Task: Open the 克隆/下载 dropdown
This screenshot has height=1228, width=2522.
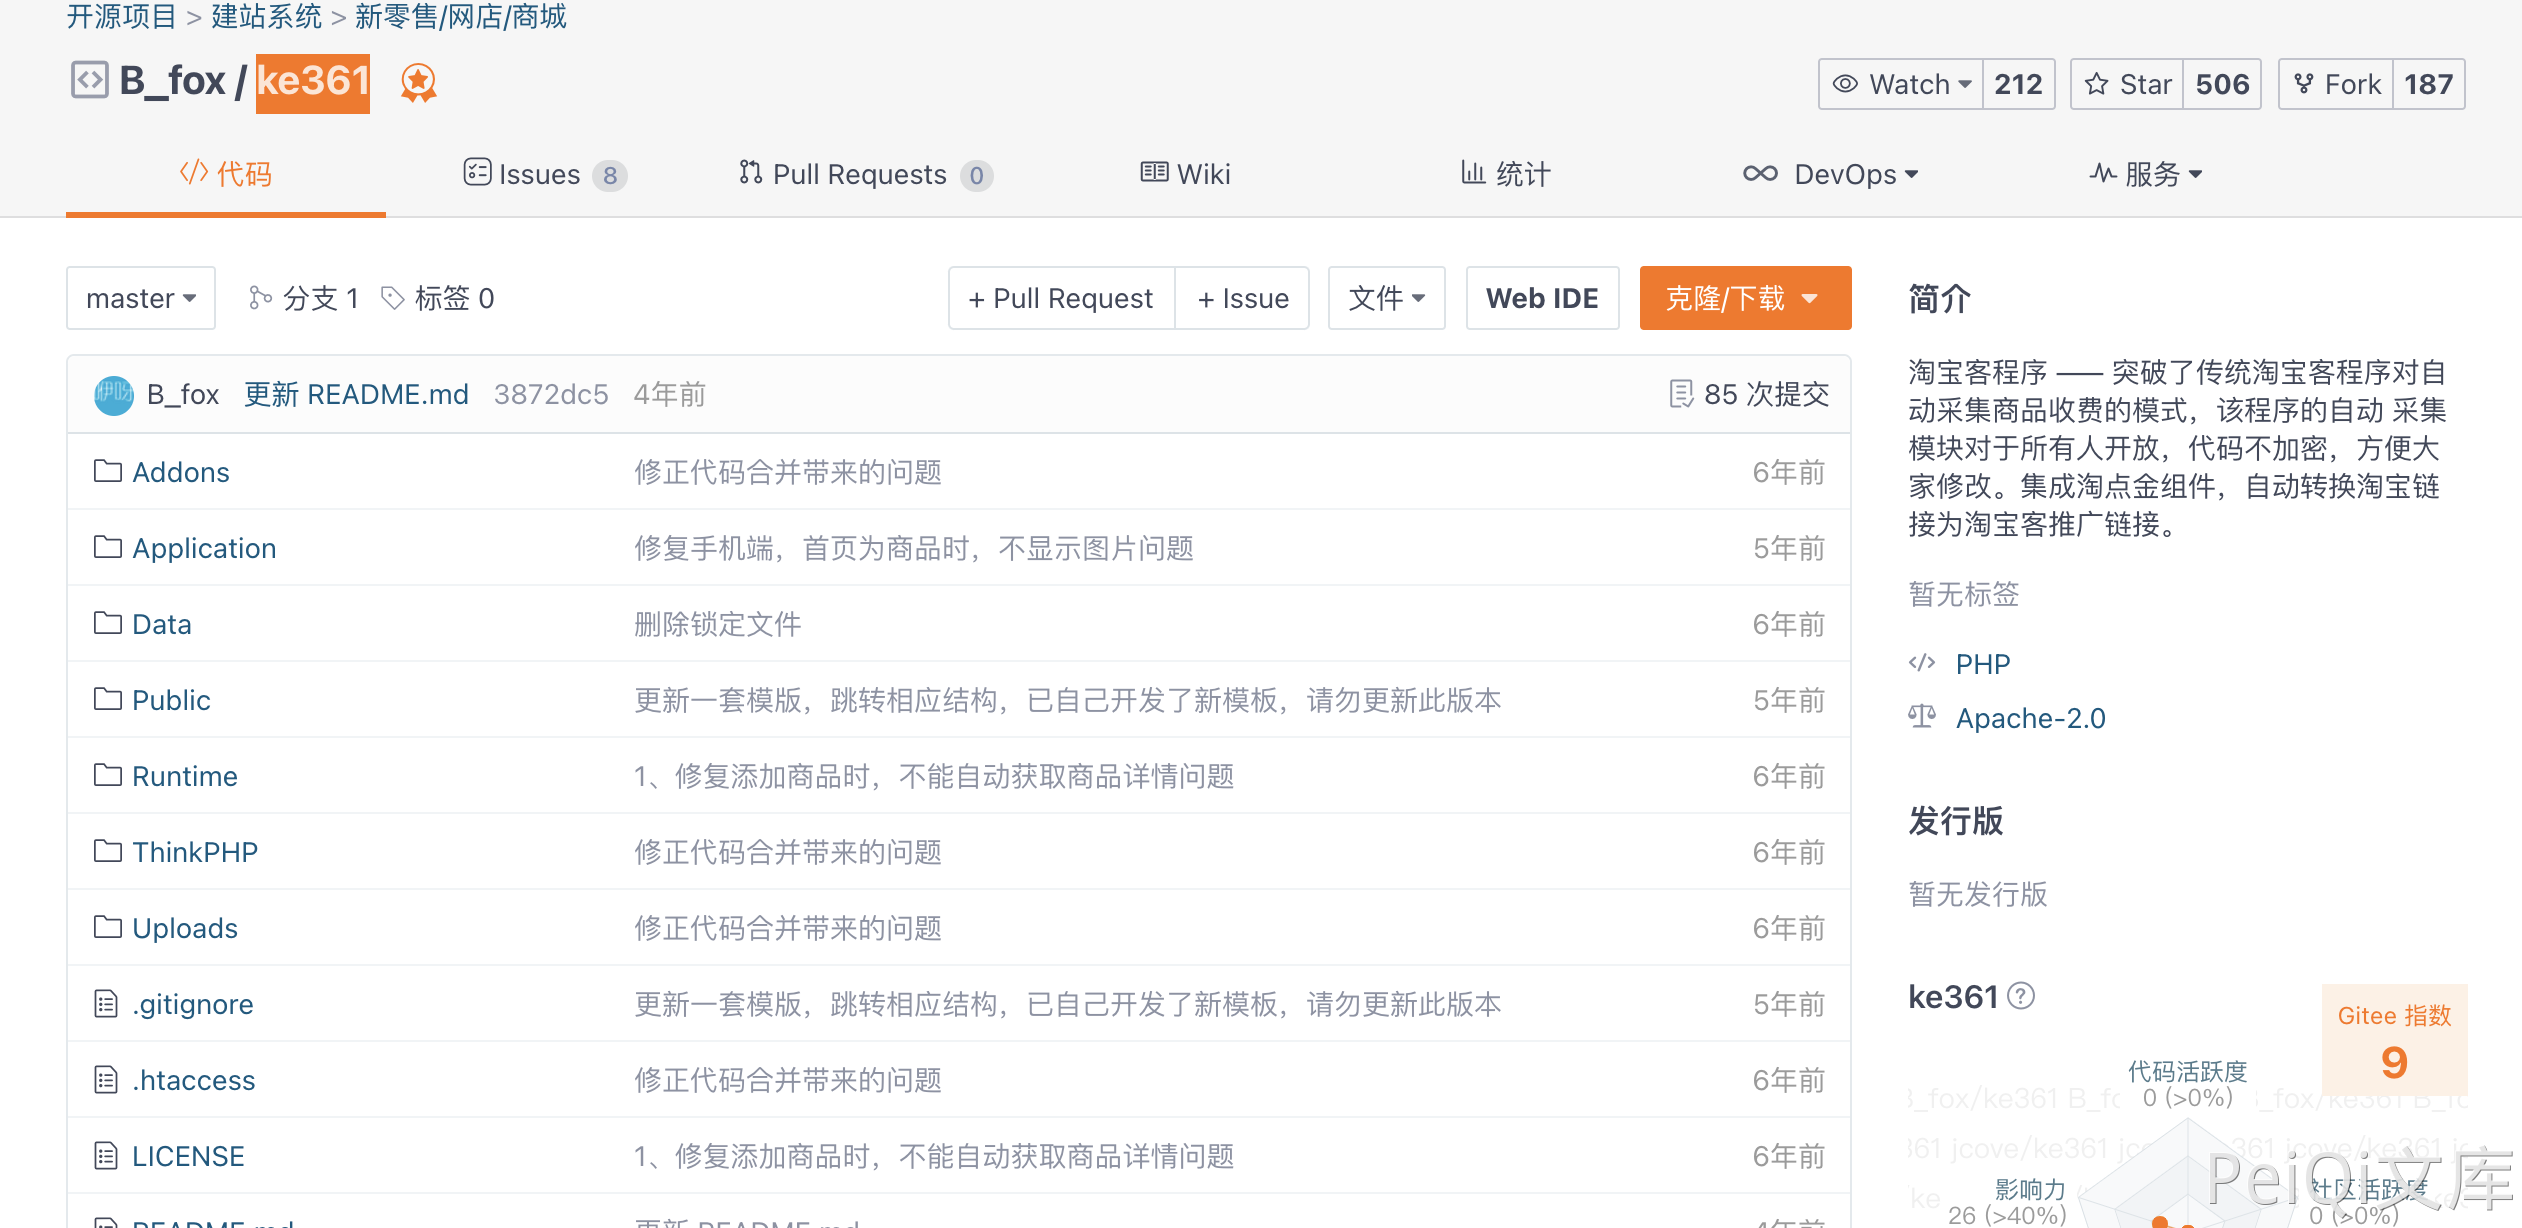Action: [1745, 298]
